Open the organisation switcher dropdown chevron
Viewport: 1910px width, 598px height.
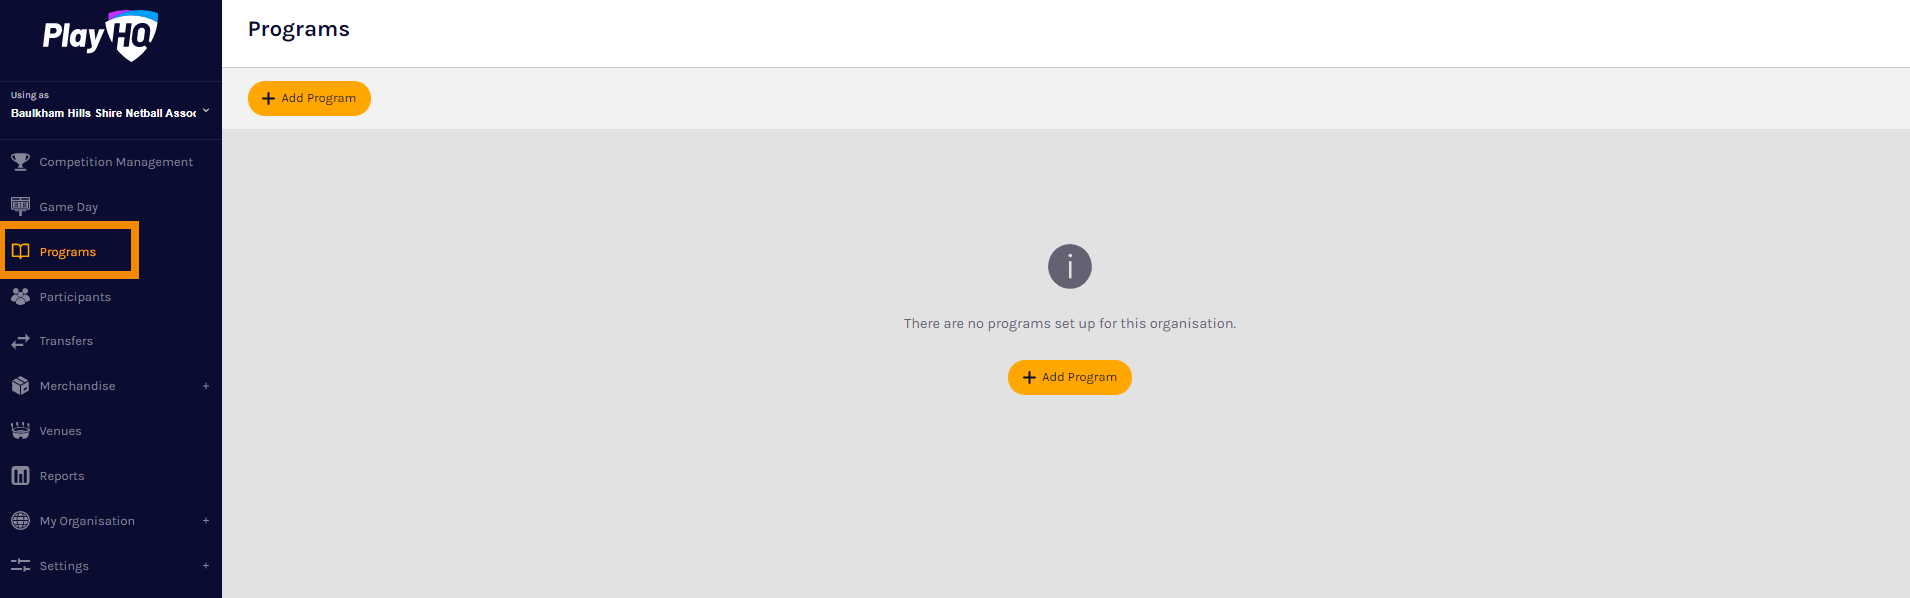tap(206, 111)
